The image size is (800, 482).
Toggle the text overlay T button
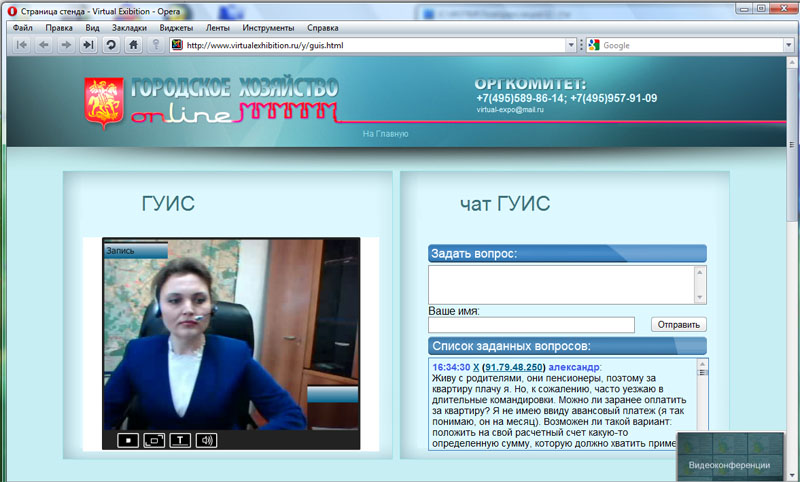[x=180, y=440]
